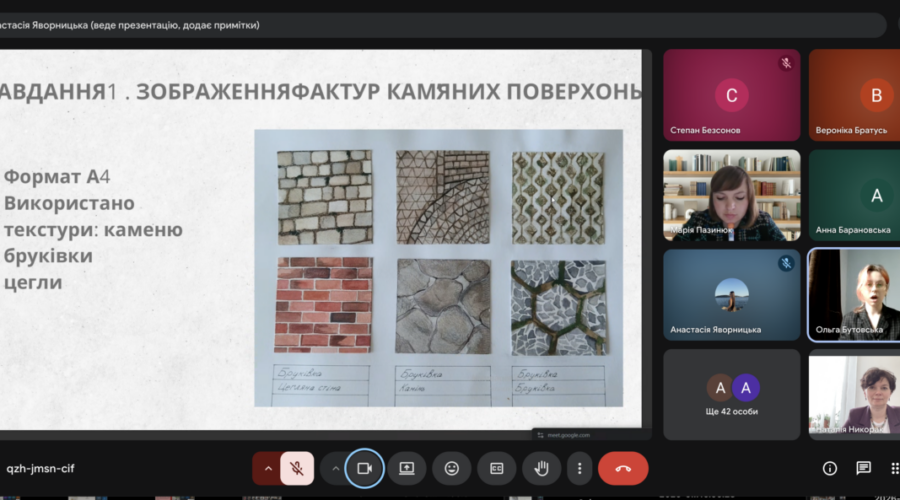
Task: Open meeting details info icon
Action: tap(829, 468)
